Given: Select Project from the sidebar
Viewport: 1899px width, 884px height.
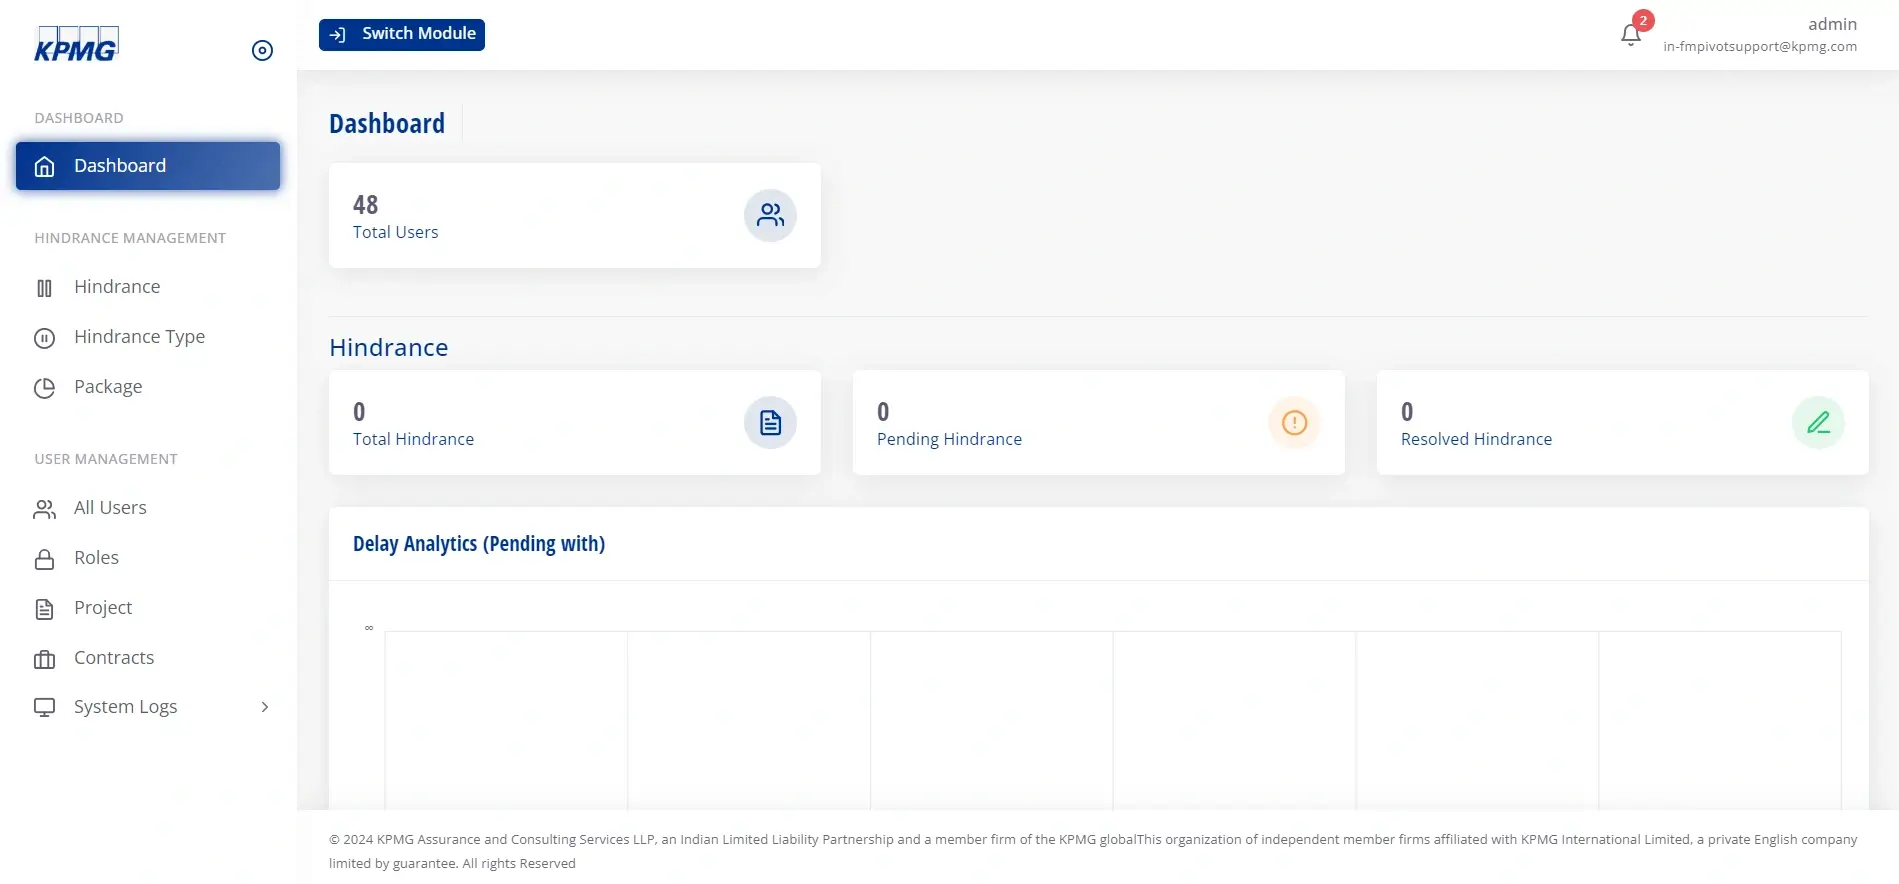Looking at the screenshot, I should click(102, 608).
